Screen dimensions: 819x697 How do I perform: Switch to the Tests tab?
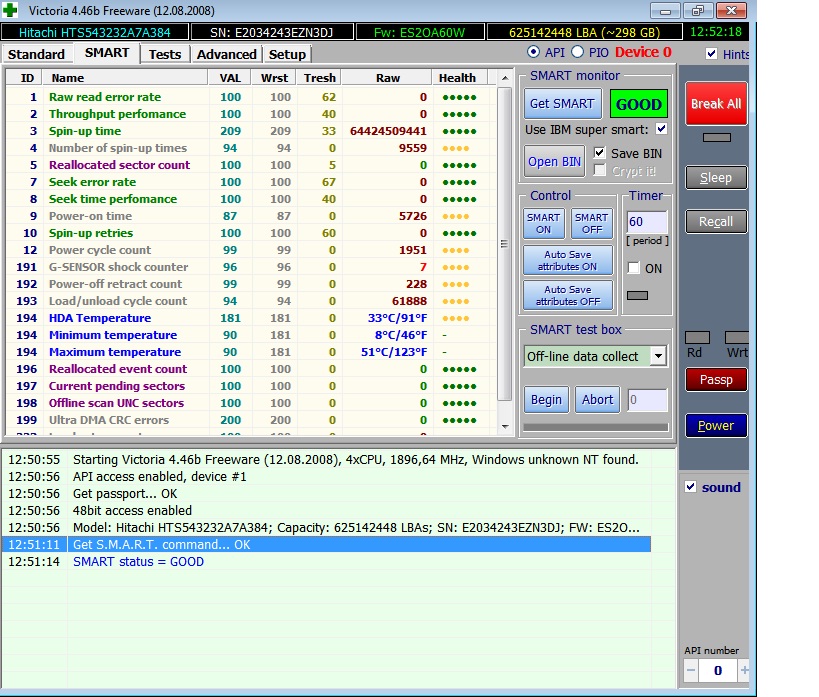tap(165, 54)
